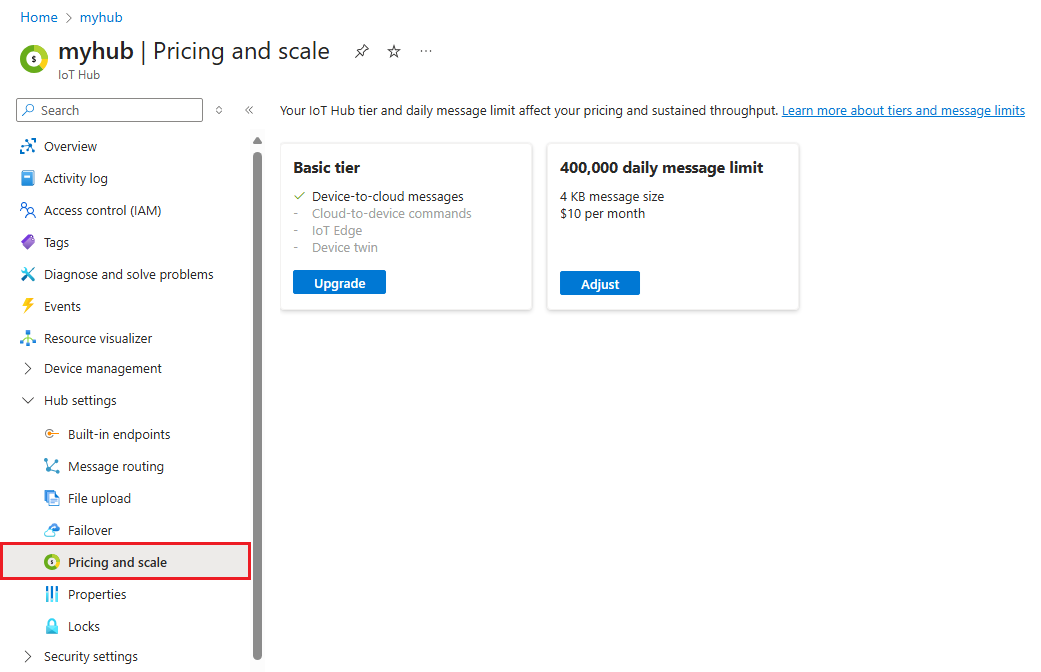Click the Message routing icon
This screenshot has width=1041, height=672.
click(x=51, y=465)
